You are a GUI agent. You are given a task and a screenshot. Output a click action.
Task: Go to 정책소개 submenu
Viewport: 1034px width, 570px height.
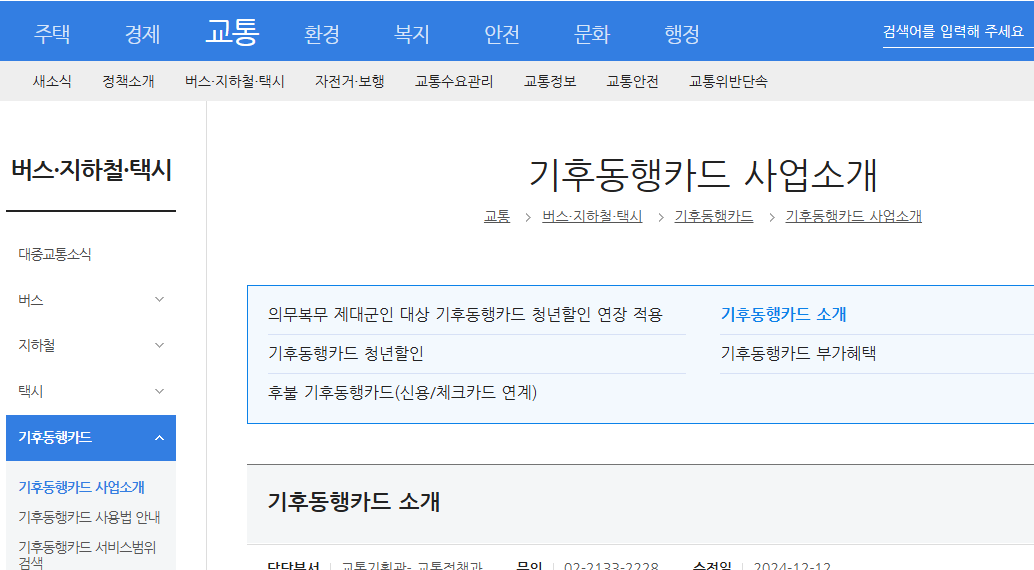coord(128,81)
